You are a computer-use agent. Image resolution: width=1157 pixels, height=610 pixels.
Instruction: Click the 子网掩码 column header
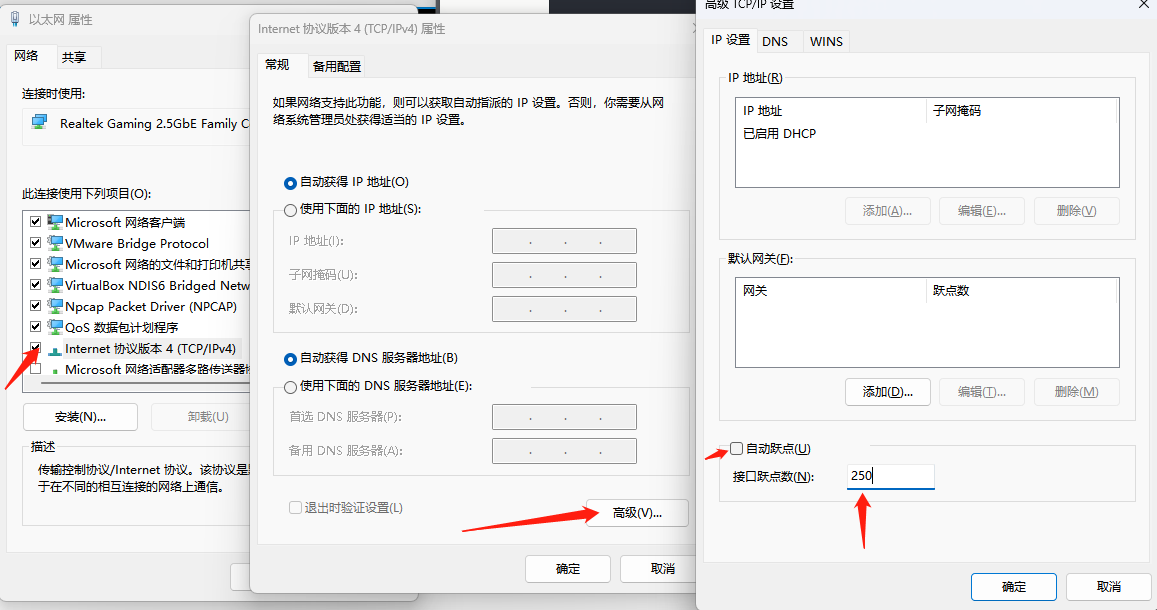1021,111
